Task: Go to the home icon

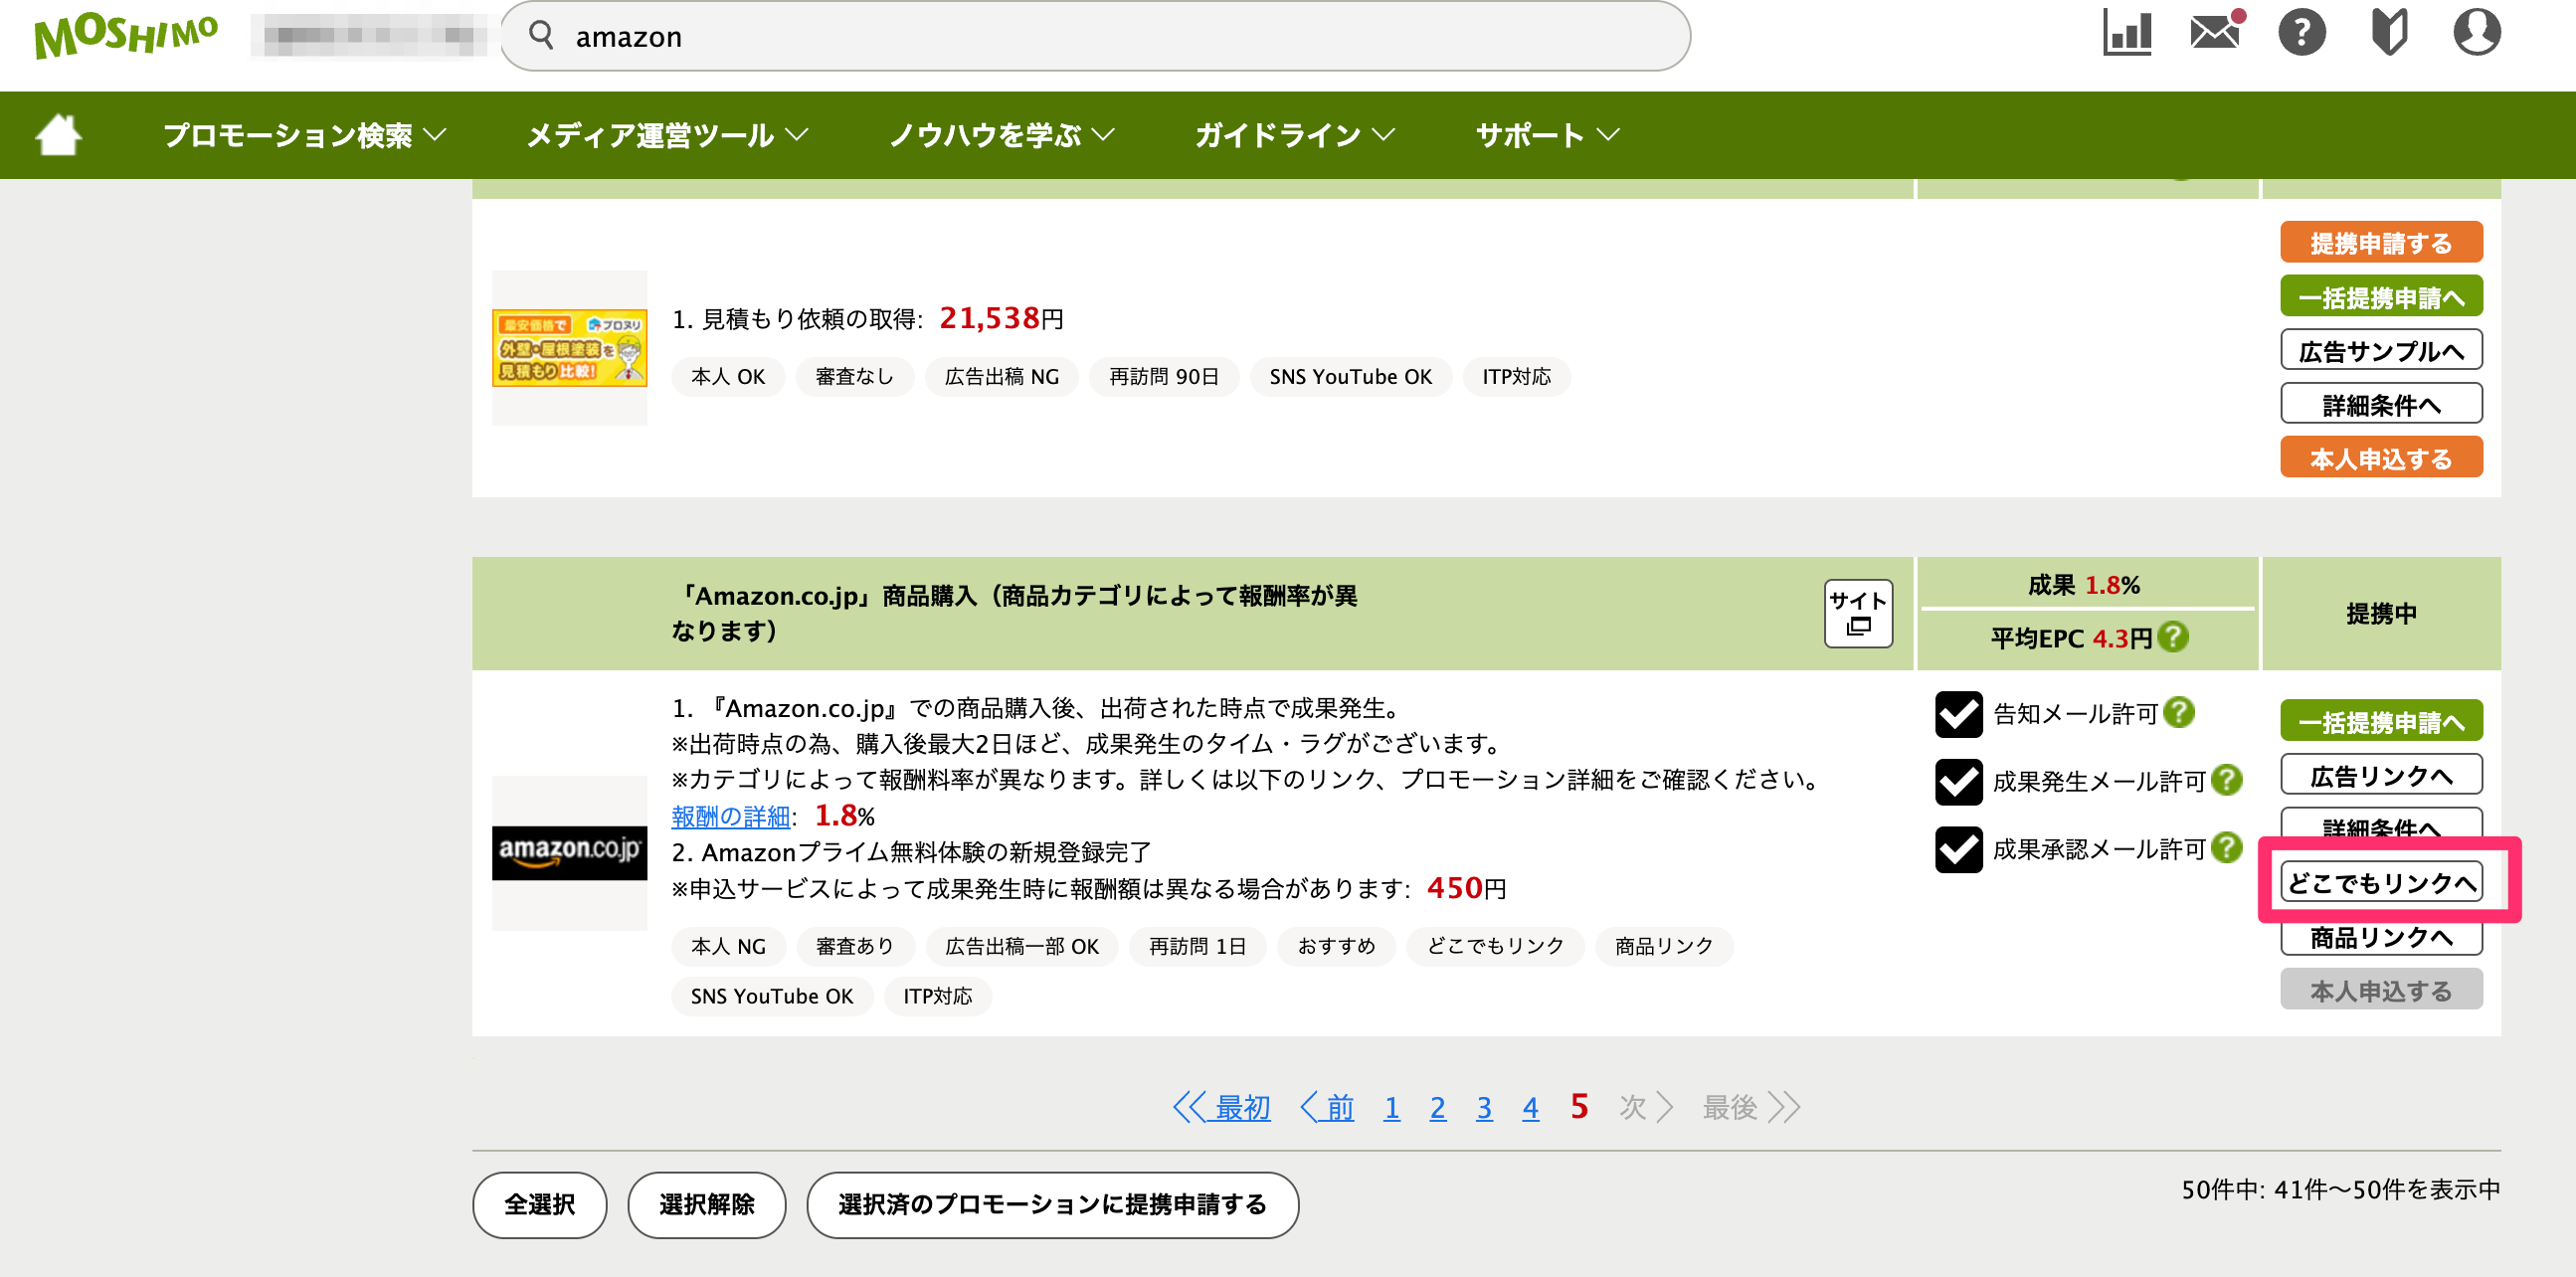Action: pyautogui.click(x=58, y=135)
